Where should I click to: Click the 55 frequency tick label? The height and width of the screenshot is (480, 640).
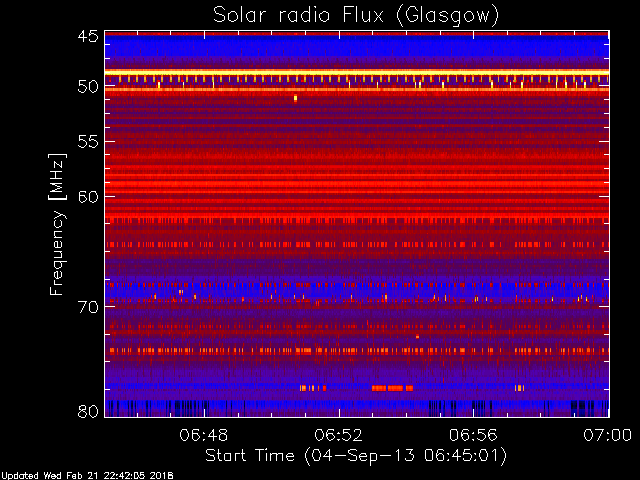click(x=88, y=142)
